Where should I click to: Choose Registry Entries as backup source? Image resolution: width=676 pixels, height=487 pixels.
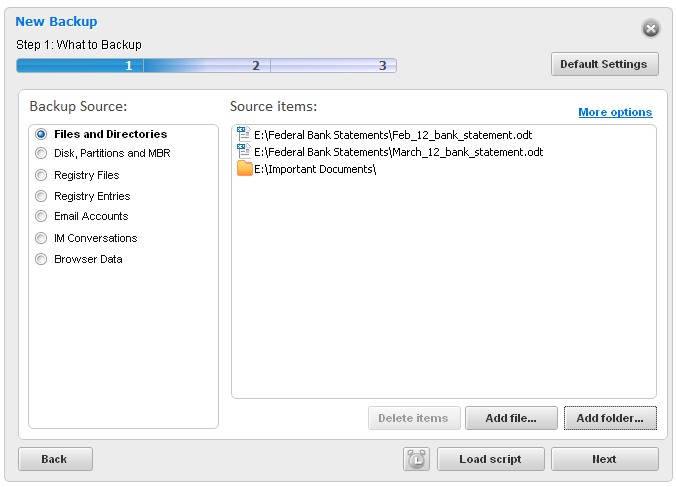click(41, 196)
